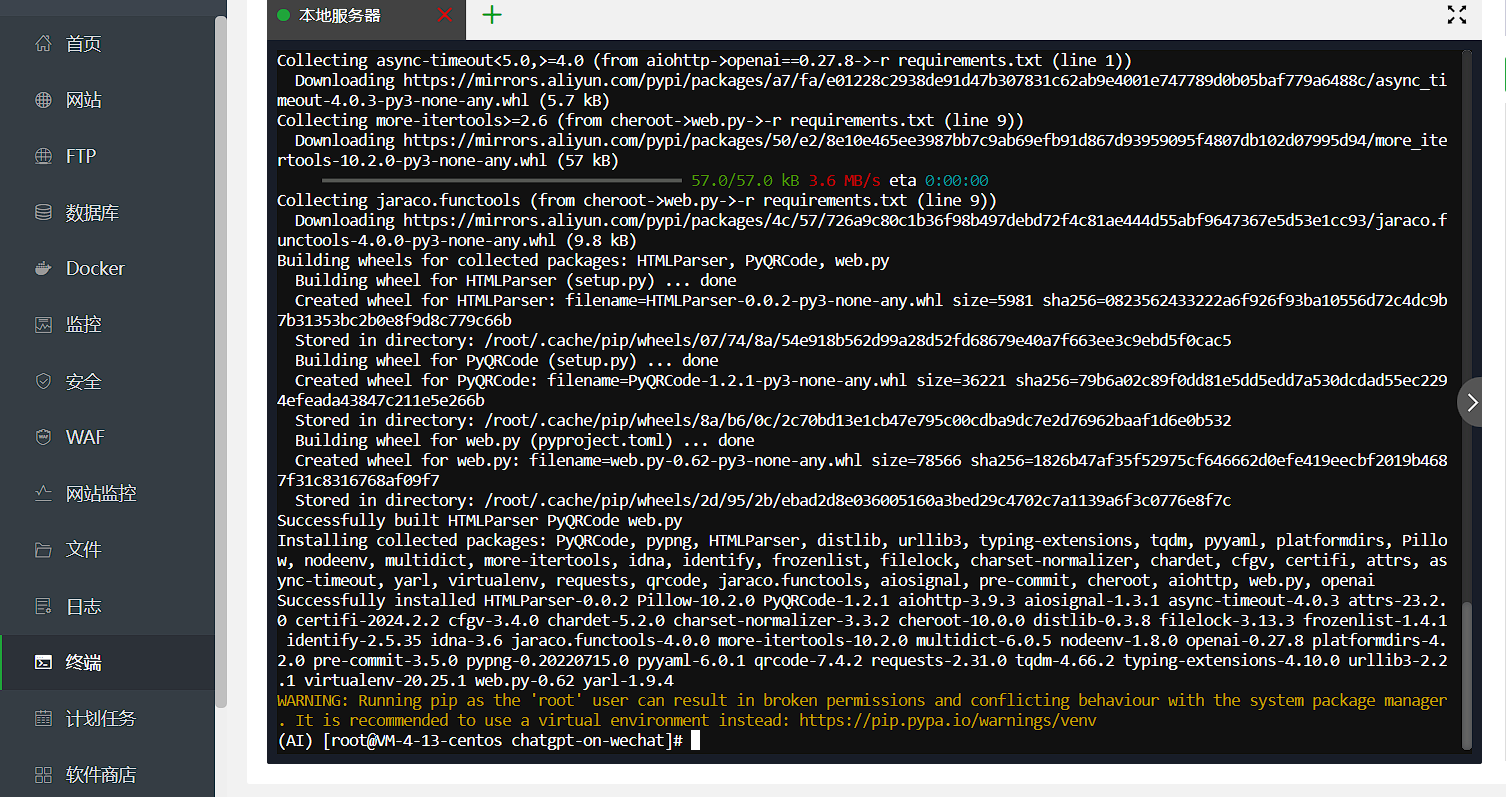Screen dimensions: 1506x797
Task: Click the 监控 monitor chart icon
Action: pyautogui.click(x=43, y=324)
